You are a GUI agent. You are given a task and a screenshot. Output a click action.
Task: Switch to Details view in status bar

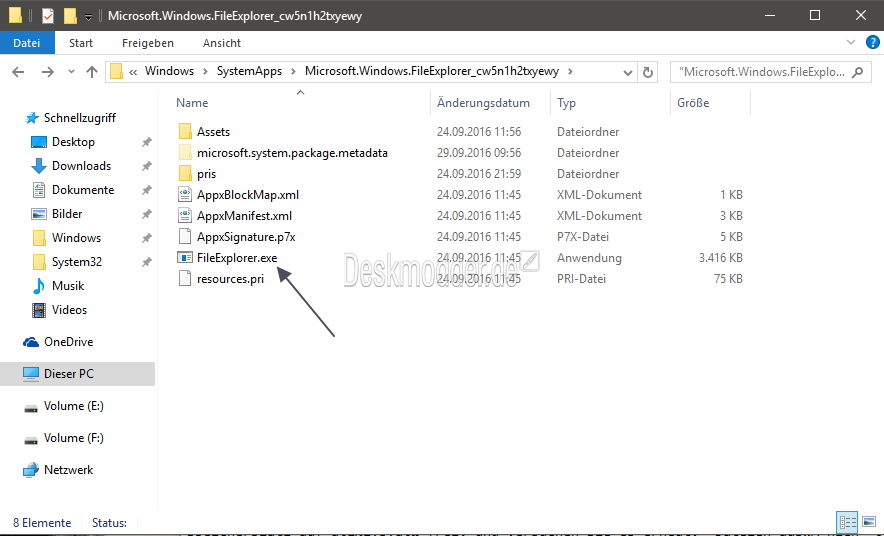(x=847, y=522)
